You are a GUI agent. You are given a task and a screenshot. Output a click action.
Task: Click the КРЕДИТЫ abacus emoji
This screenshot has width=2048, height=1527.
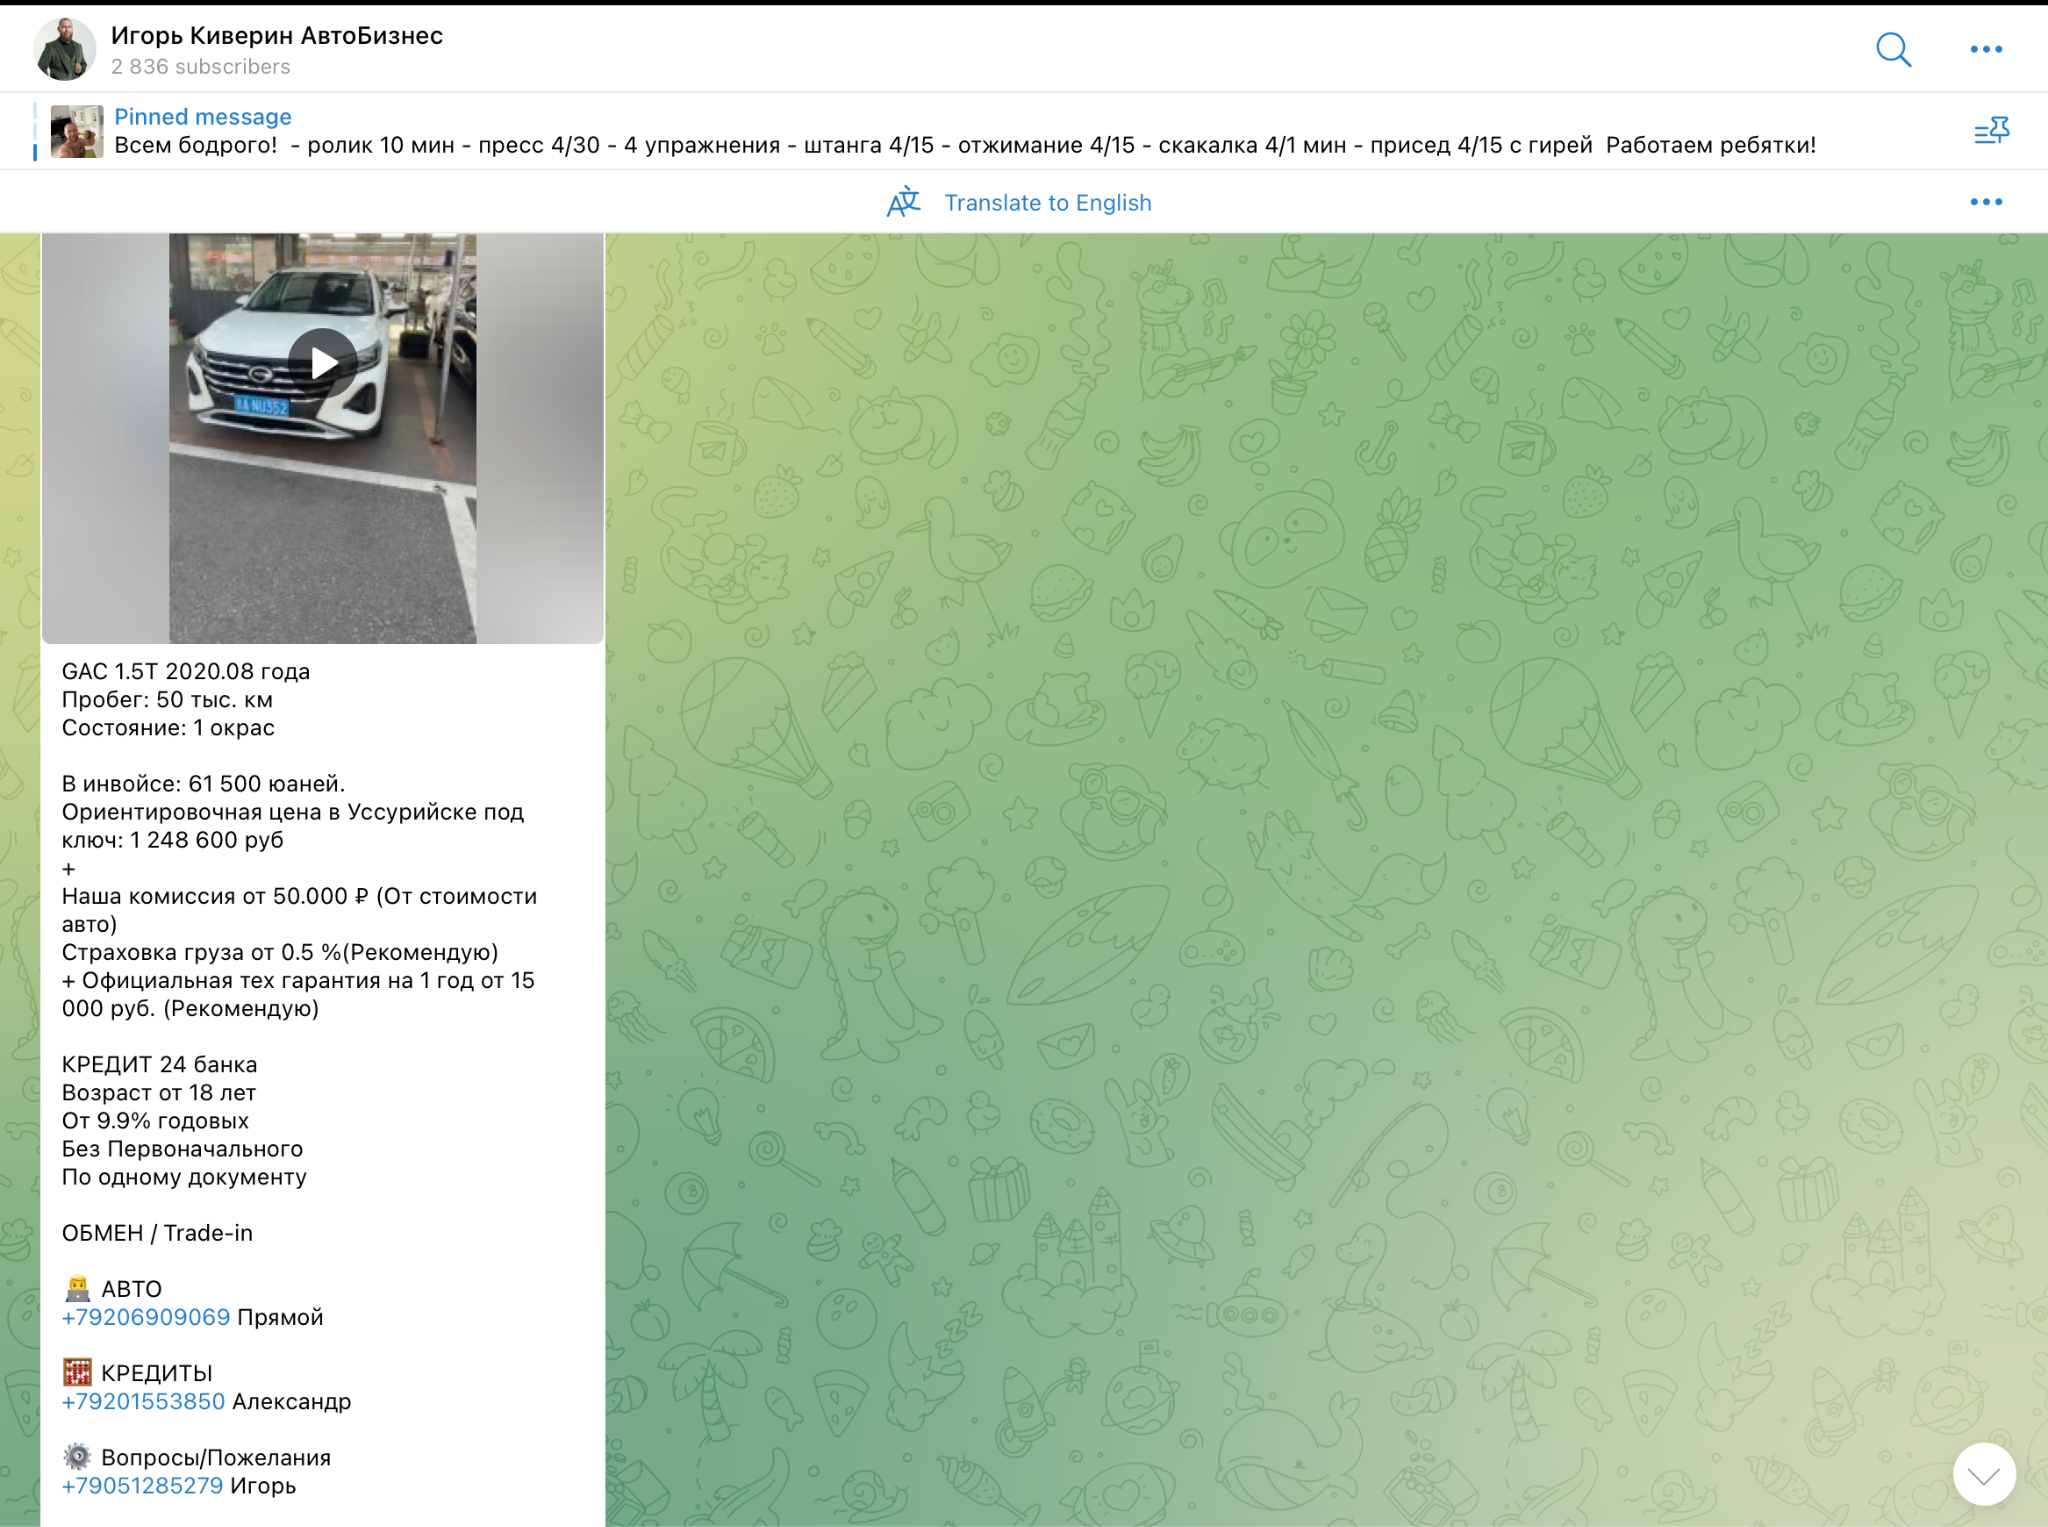[77, 1372]
